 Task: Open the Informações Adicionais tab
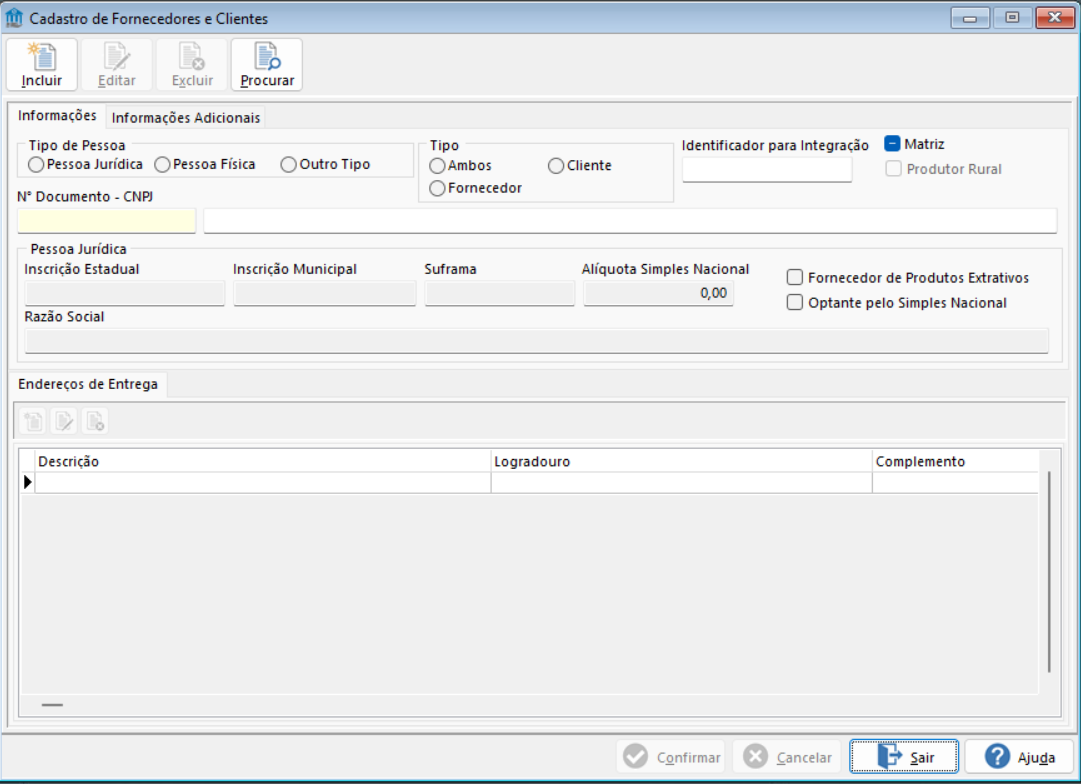(x=186, y=118)
